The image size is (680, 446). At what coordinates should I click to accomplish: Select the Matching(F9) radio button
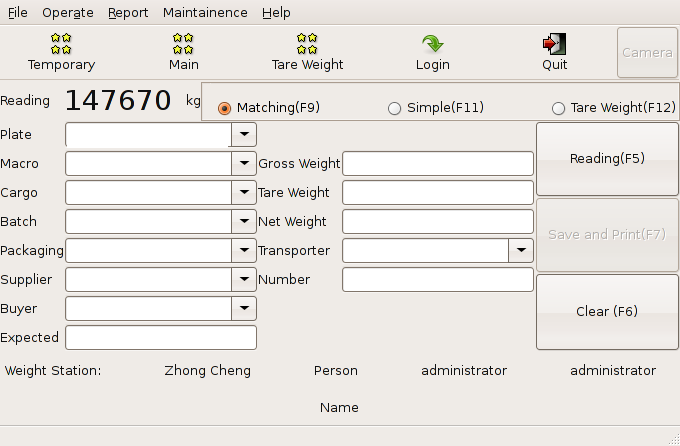point(225,108)
